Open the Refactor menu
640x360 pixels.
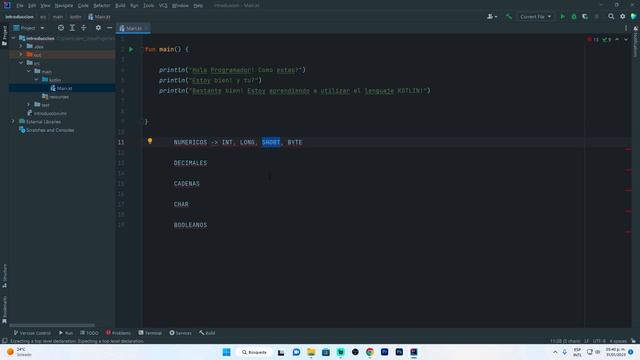coord(102,6)
